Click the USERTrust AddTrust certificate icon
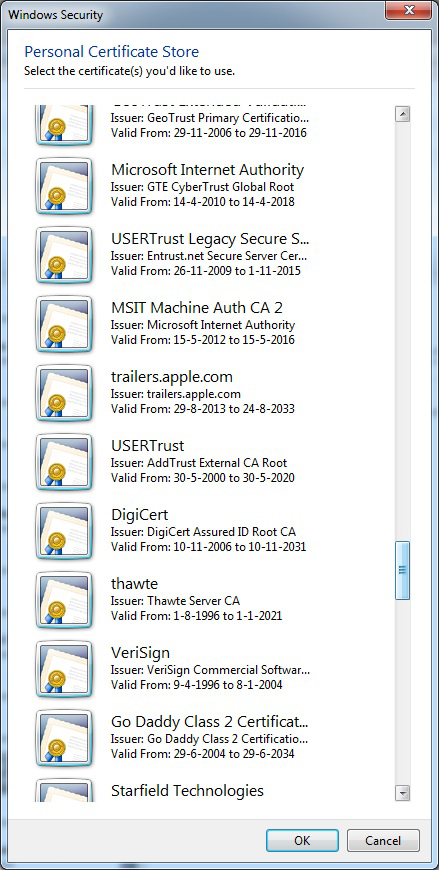 64,462
